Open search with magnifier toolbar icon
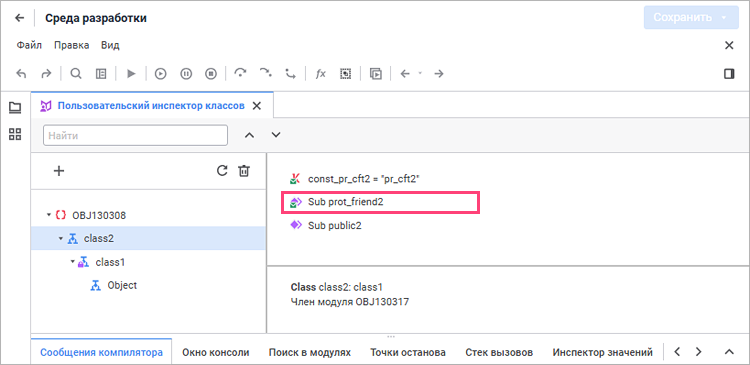The image size is (750, 365). click(76, 74)
